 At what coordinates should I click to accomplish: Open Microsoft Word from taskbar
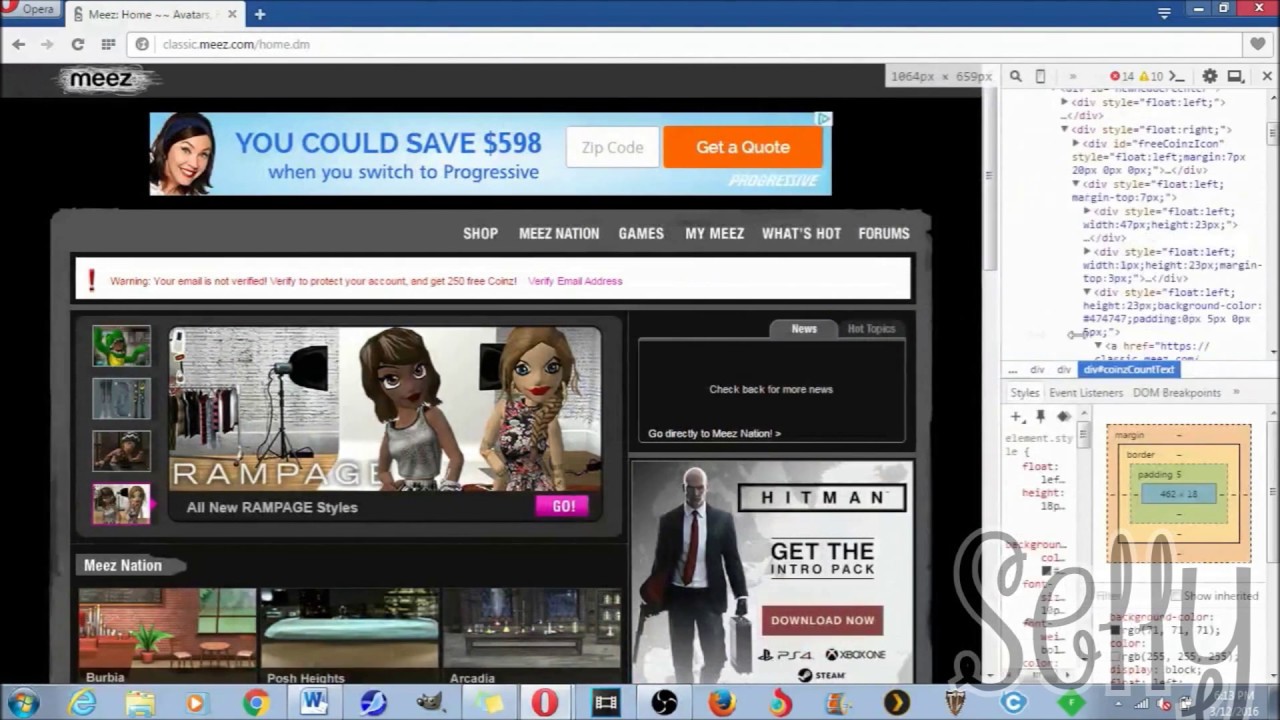314,703
